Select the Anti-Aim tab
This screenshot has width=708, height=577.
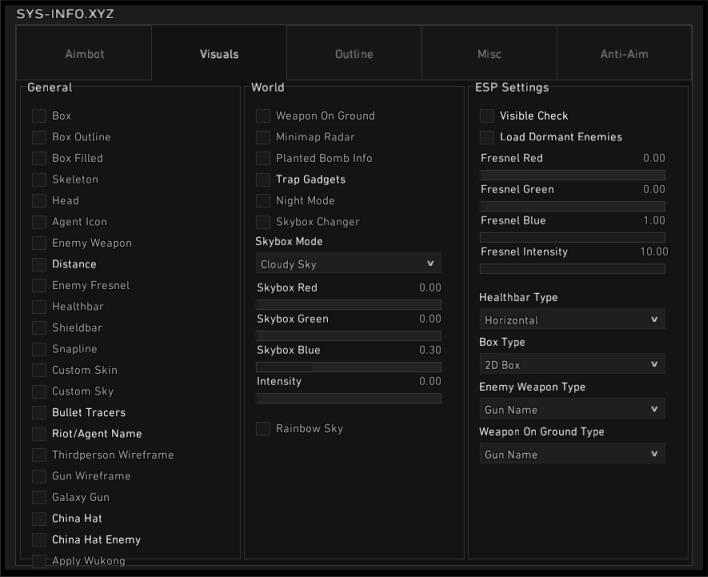click(624, 54)
